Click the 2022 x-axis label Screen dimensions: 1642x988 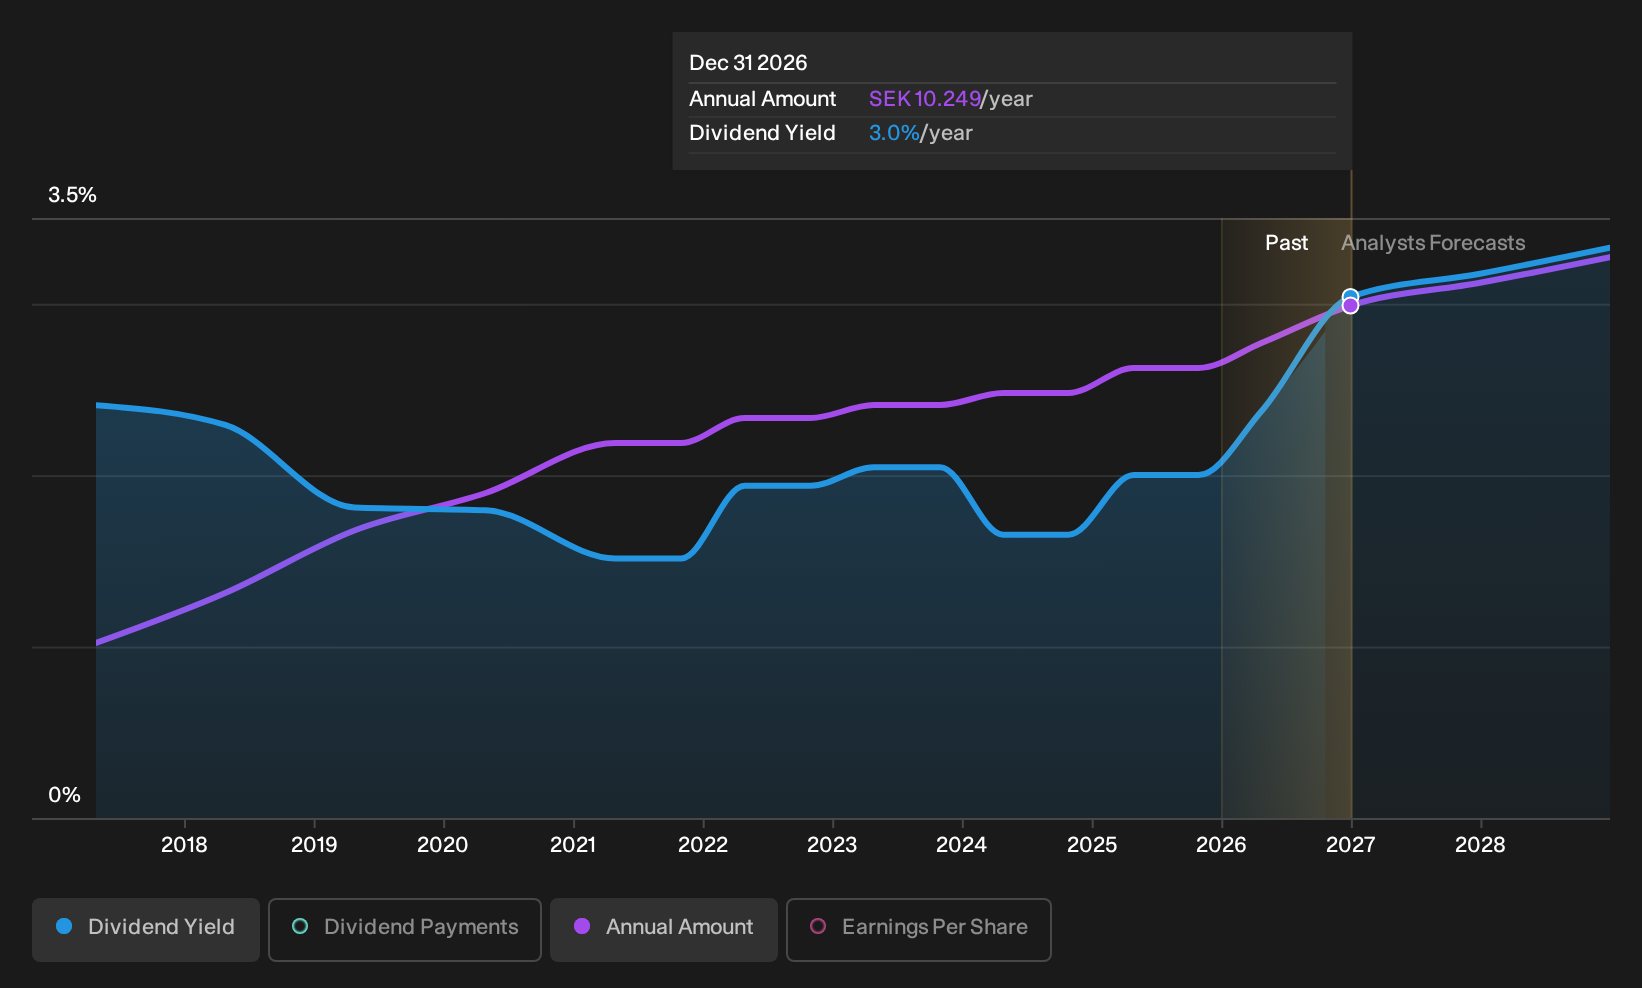tap(703, 845)
